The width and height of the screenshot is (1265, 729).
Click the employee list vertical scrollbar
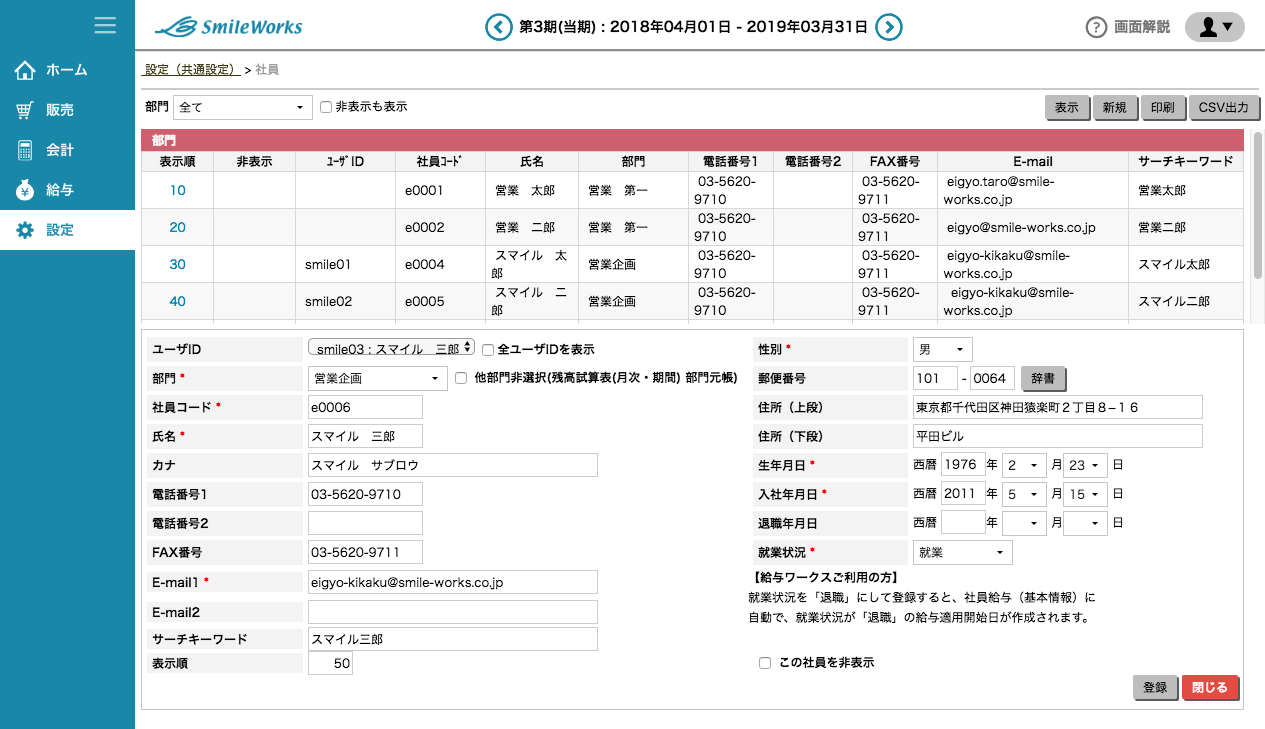[1258, 205]
